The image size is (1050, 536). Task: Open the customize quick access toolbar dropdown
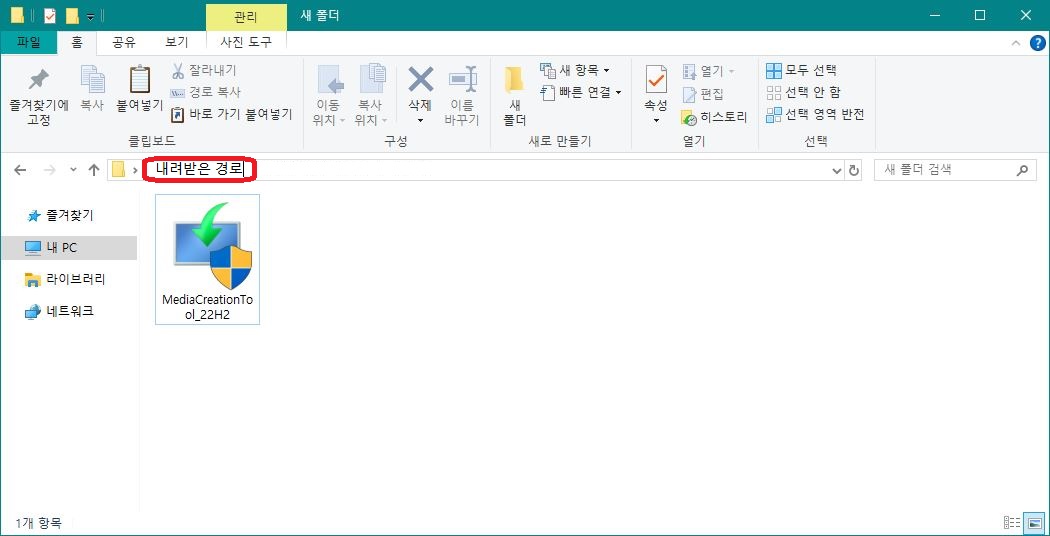[x=90, y=16]
